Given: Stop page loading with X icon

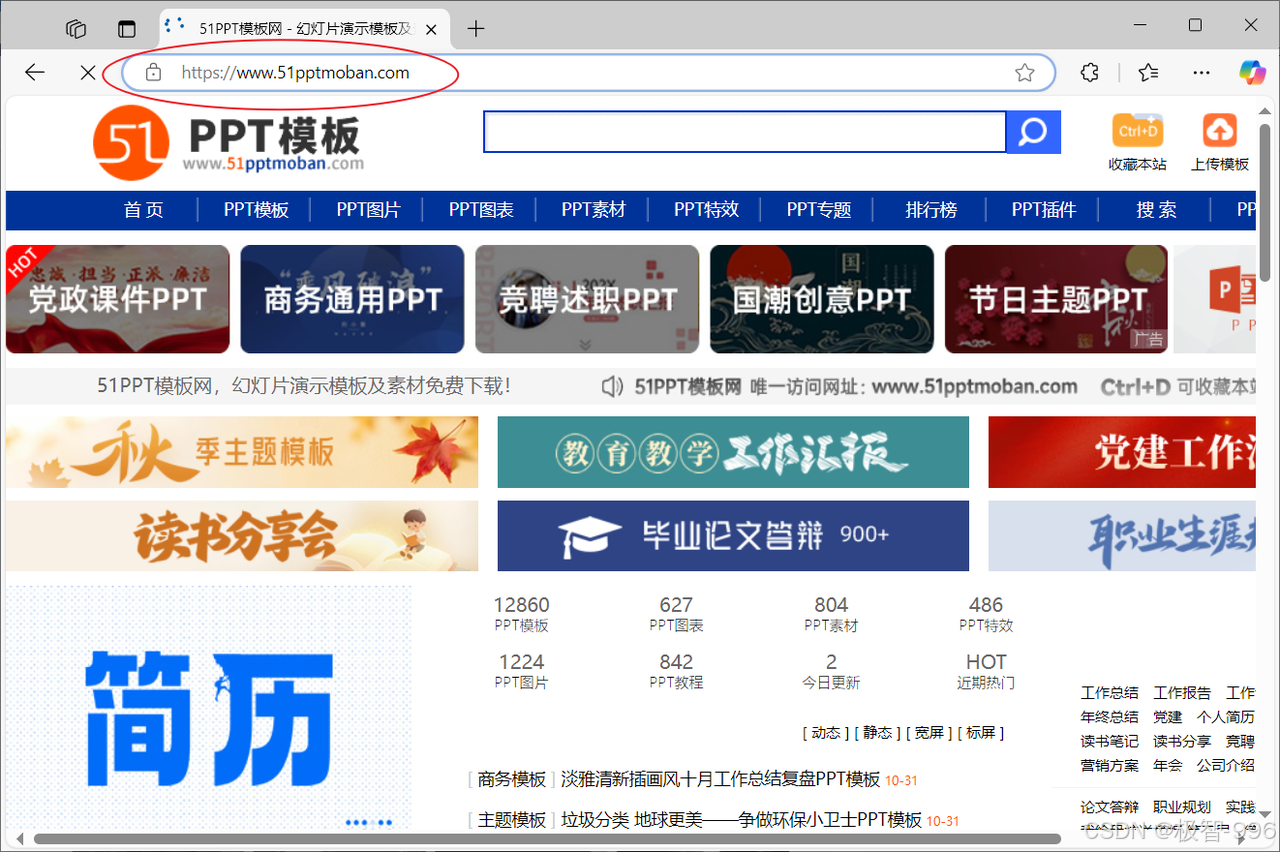Looking at the screenshot, I should pyautogui.click(x=88, y=72).
